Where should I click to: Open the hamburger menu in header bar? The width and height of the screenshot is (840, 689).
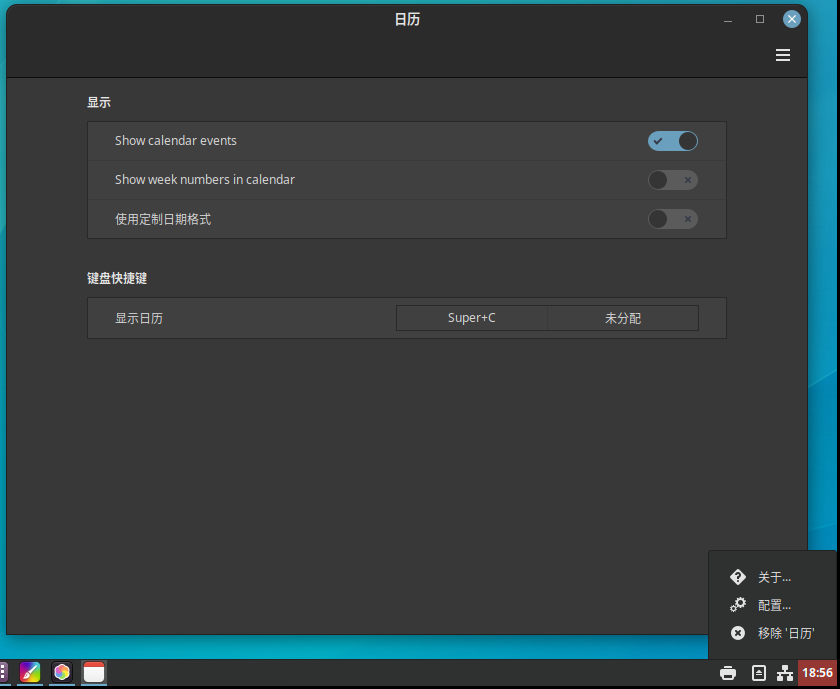point(783,55)
